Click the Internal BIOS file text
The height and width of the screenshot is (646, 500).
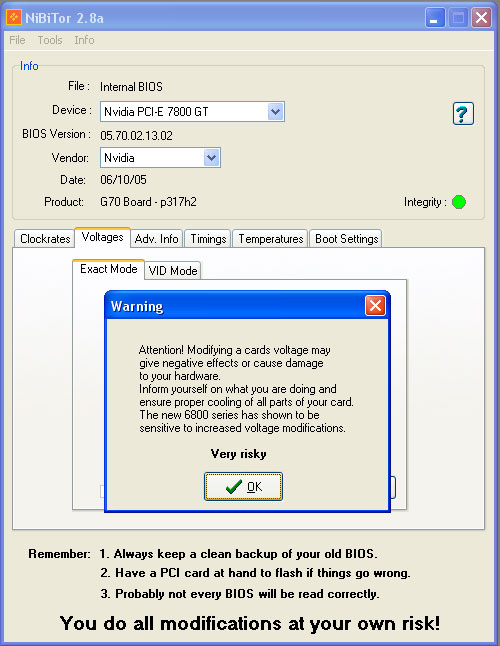tap(131, 87)
